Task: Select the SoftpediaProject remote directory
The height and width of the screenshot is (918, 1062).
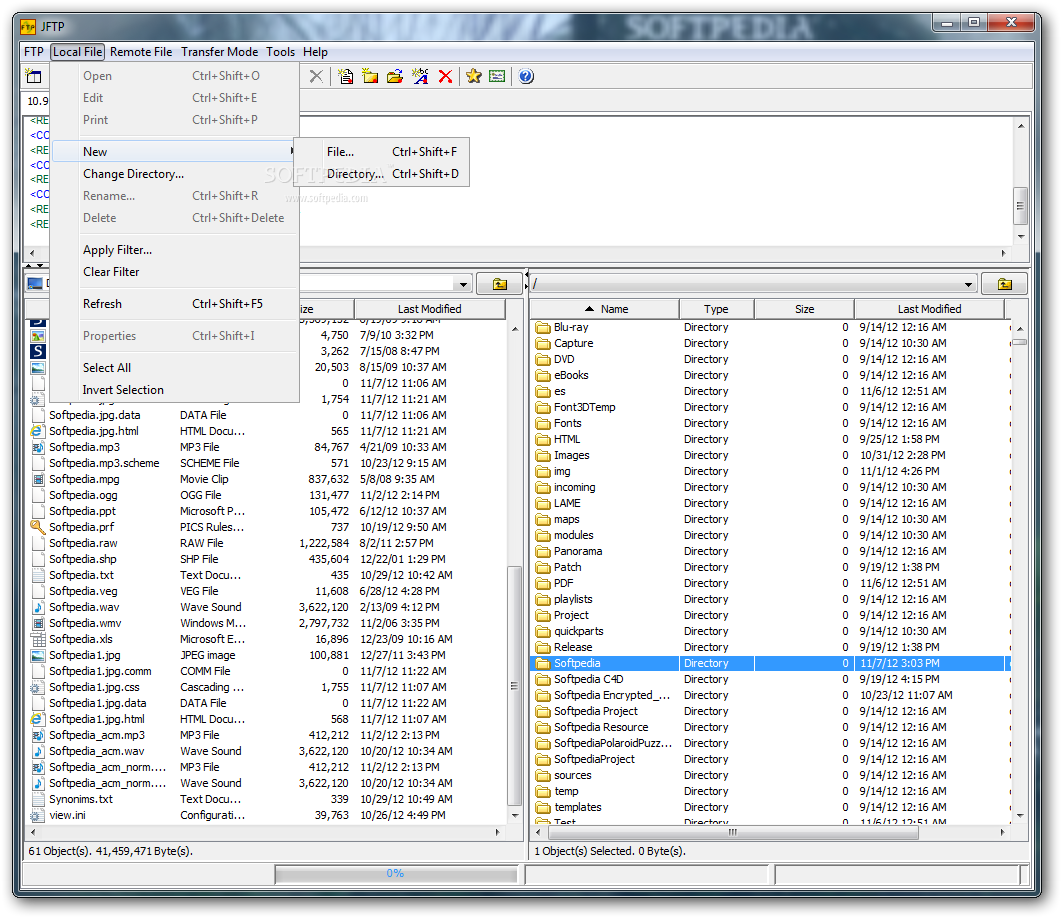Action: [770, 759]
